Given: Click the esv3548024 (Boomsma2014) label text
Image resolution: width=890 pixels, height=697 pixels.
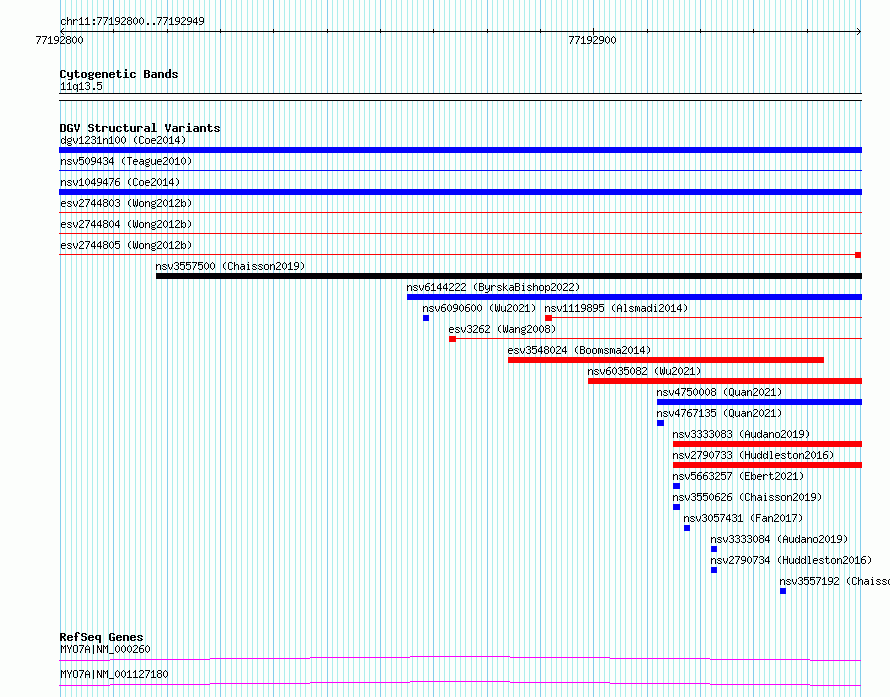Looking at the screenshot, I should pyautogui.click(x=579, y=350).
